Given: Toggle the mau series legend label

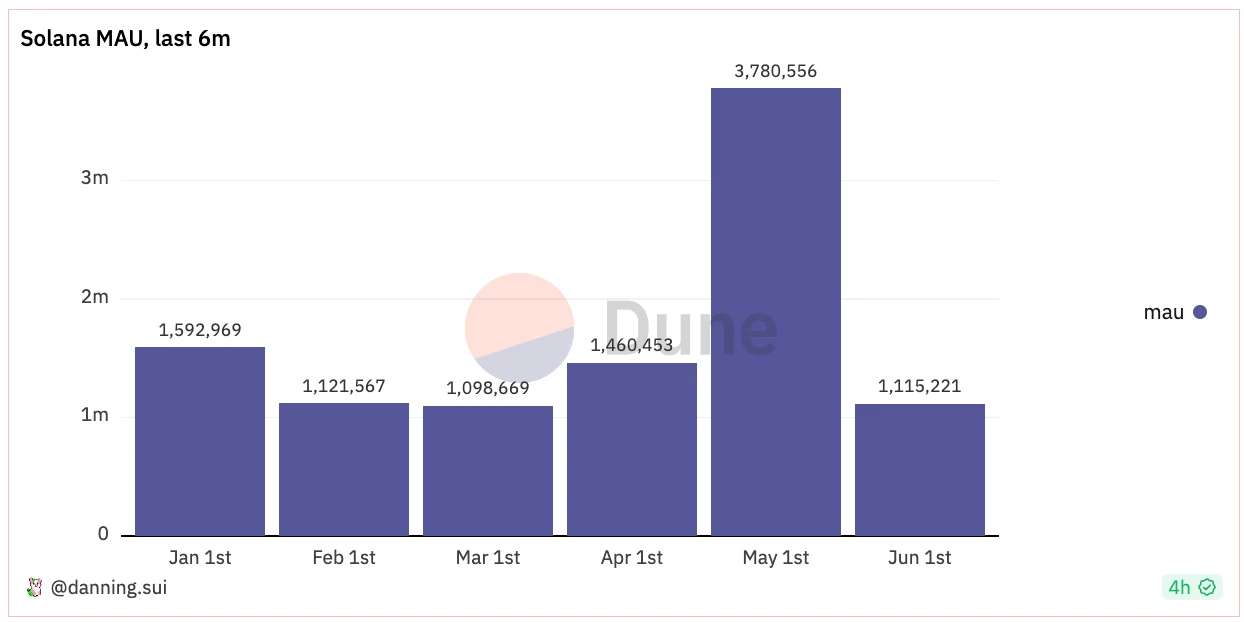Looking at the screenshot, I should 1163,312.
